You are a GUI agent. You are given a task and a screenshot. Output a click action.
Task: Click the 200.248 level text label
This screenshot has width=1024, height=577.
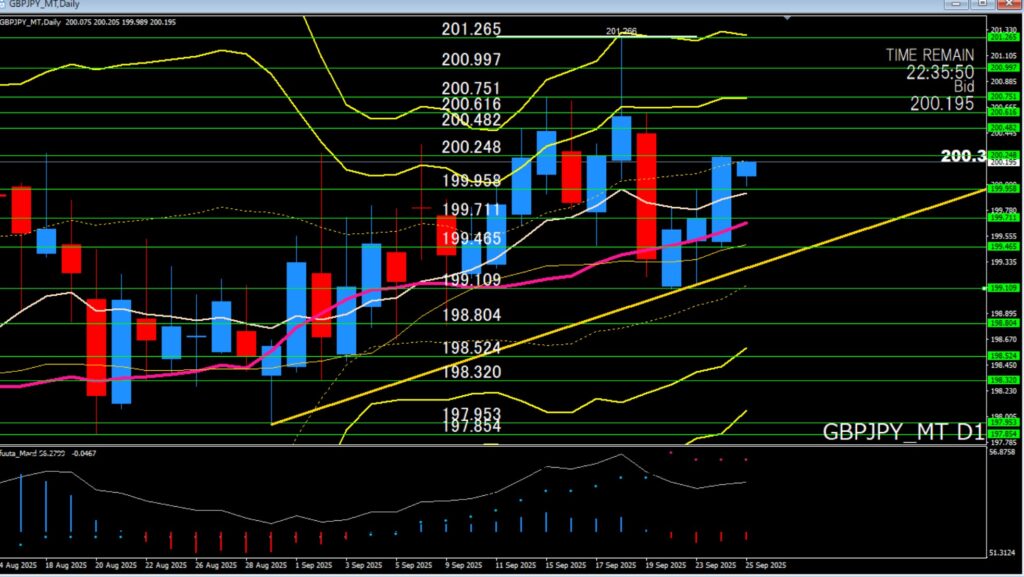point(471,147)
